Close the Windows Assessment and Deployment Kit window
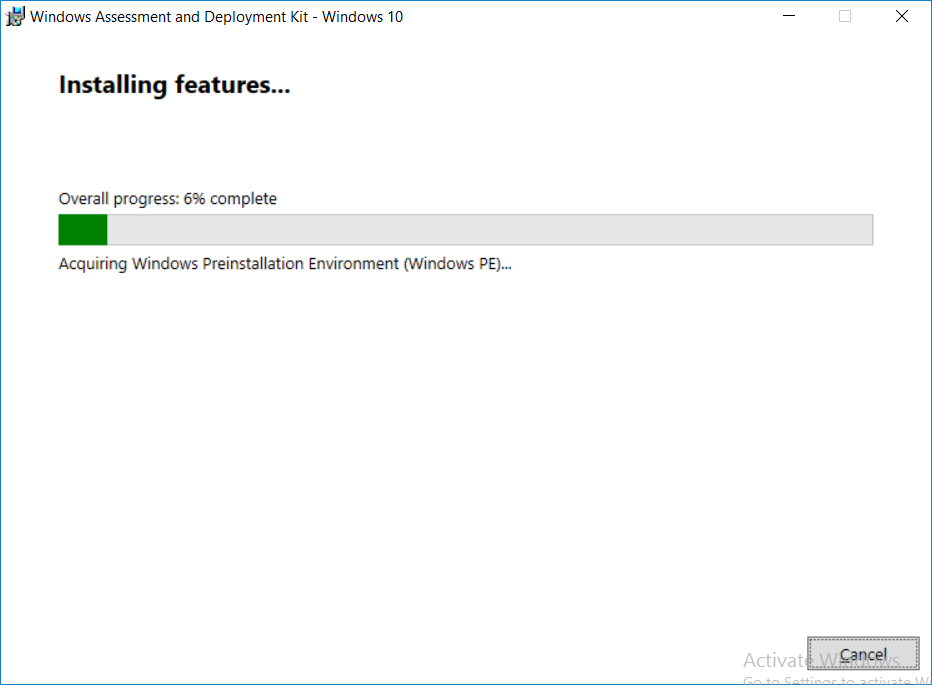 [x=902, y=16]
